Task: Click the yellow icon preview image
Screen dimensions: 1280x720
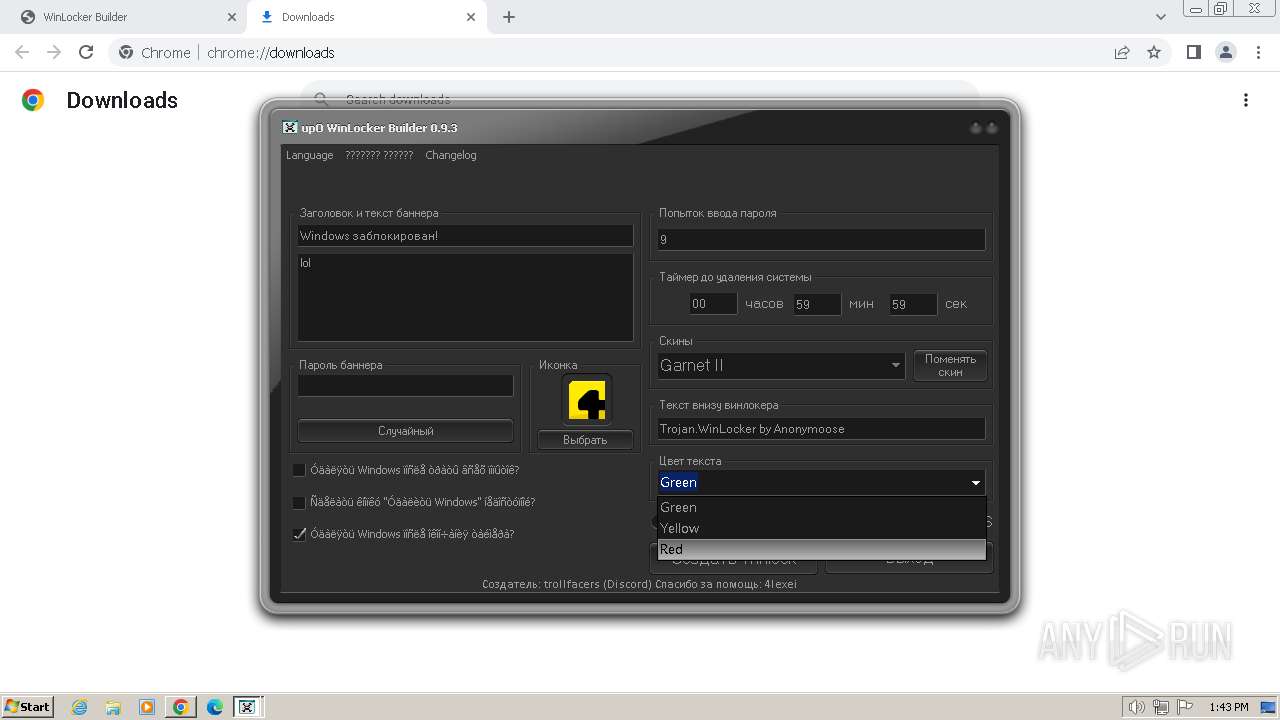Action: pos(586,400)
